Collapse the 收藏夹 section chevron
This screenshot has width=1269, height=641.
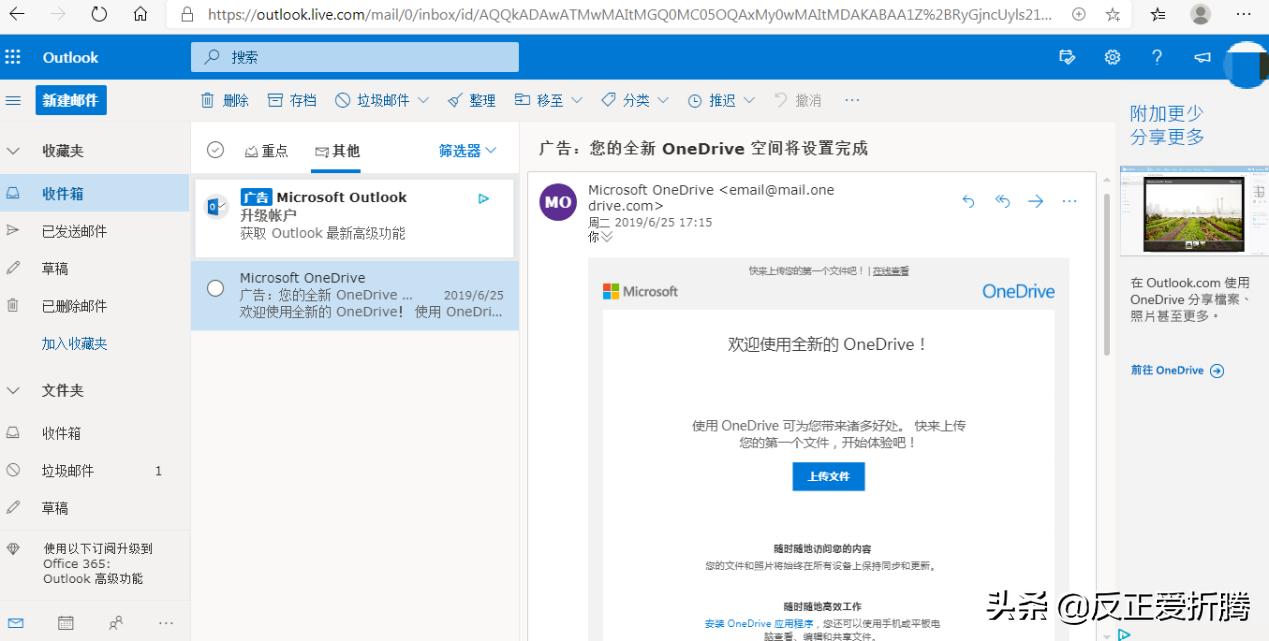coord(14,149)
